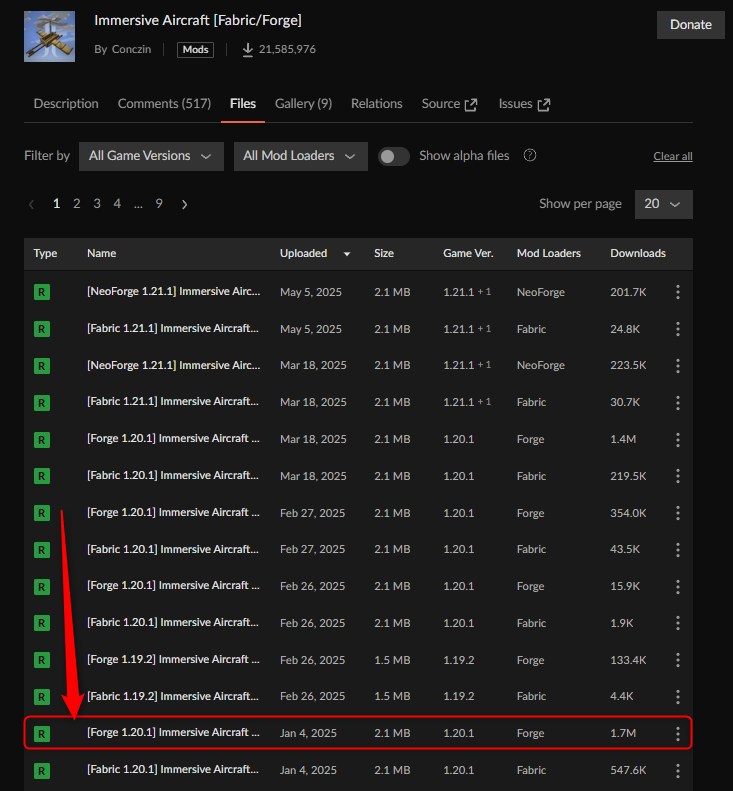
Task: Go to page 9
Action: coord(159,204)
